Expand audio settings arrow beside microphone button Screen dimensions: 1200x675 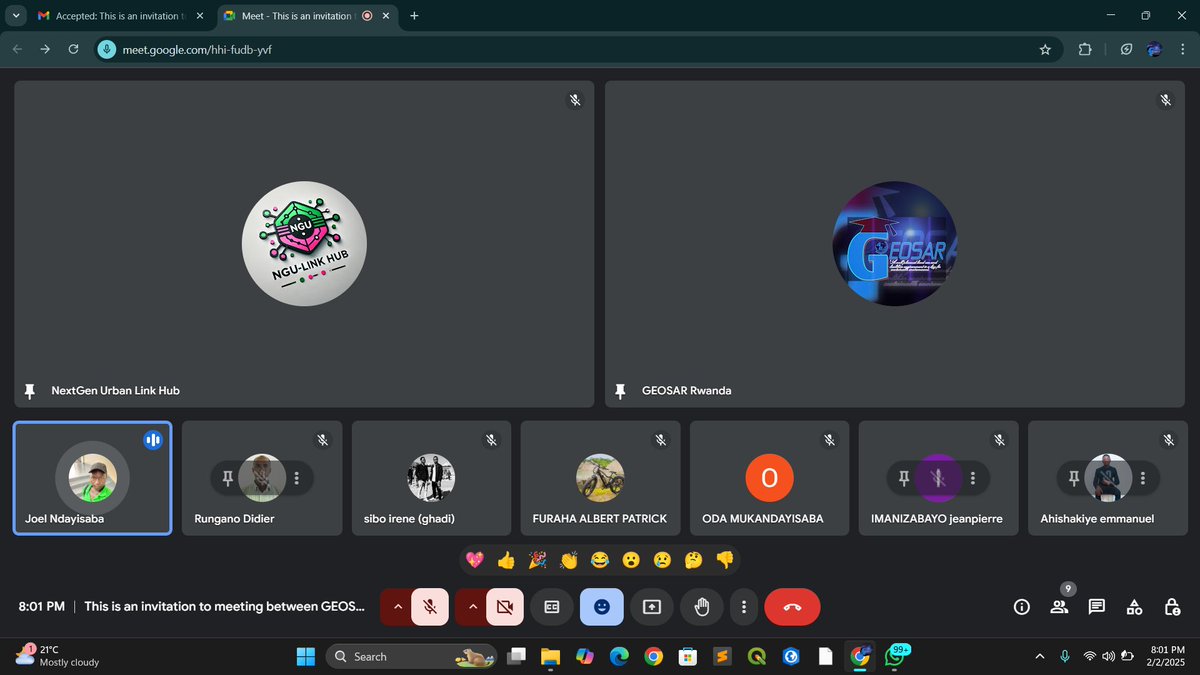(397, 606)
